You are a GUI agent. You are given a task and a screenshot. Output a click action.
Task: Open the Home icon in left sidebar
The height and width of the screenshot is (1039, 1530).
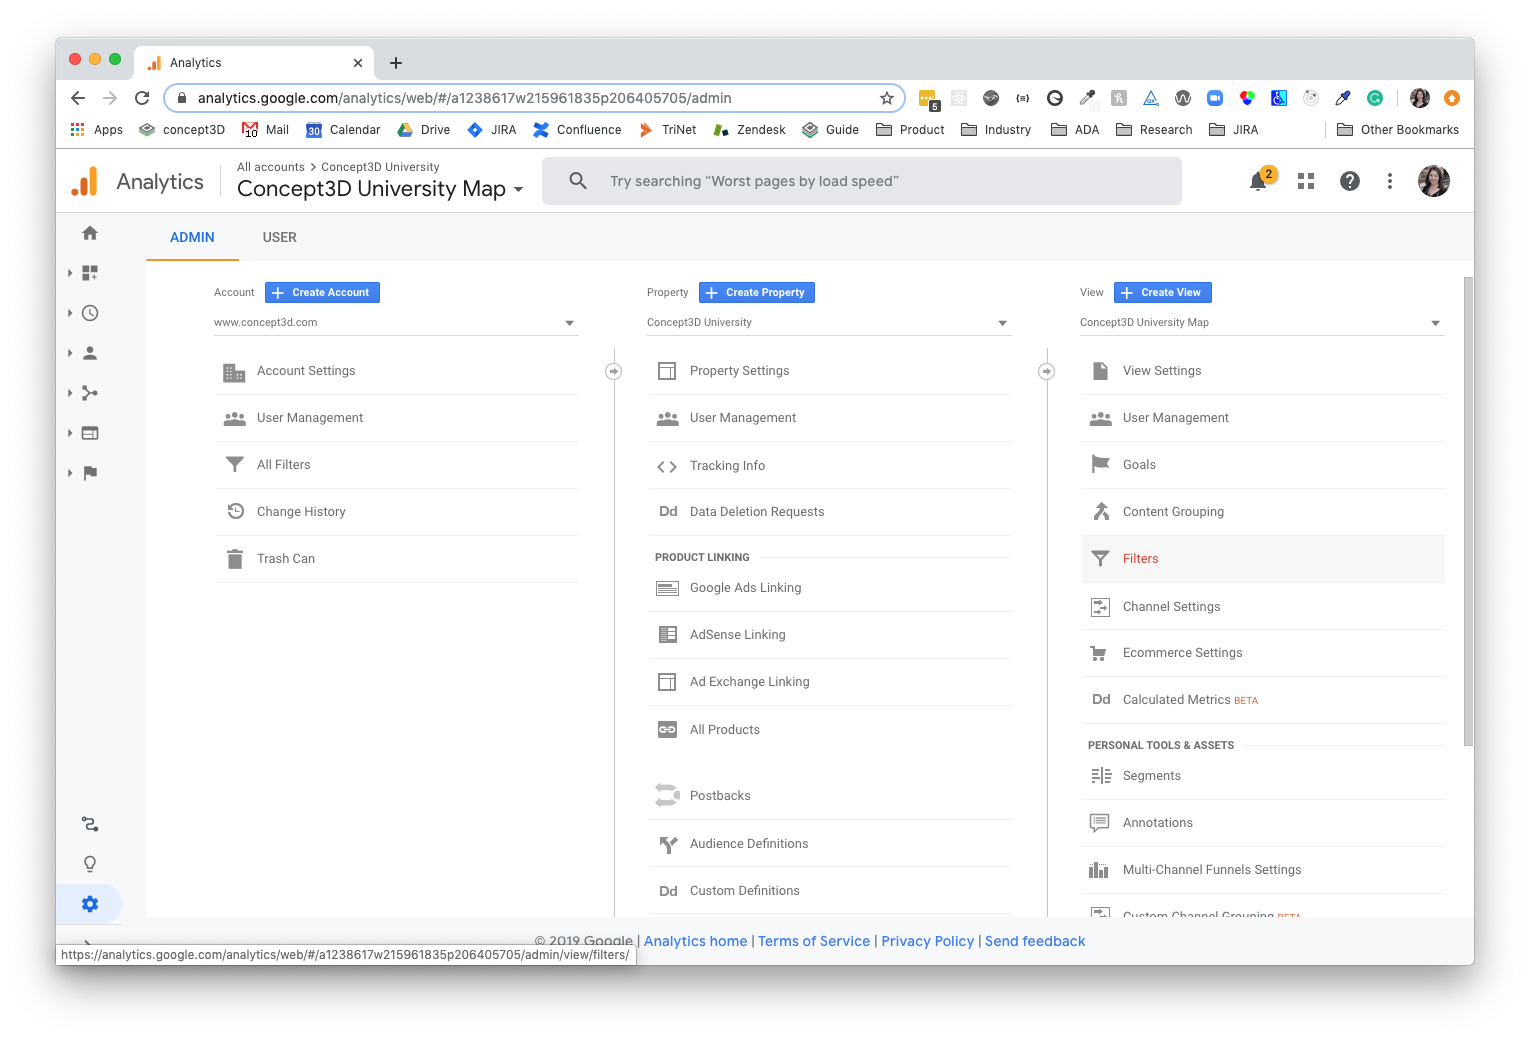(x=90, y=233)
